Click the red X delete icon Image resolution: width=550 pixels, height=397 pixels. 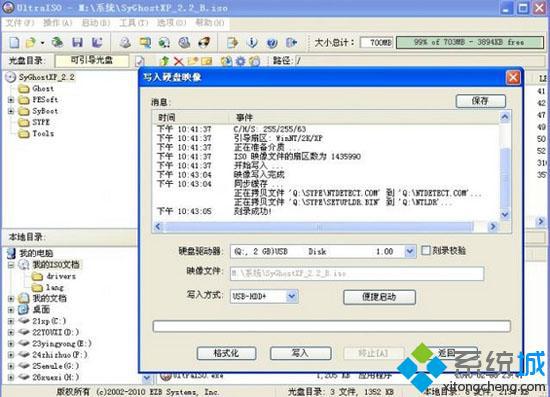(x=179, y=61)
